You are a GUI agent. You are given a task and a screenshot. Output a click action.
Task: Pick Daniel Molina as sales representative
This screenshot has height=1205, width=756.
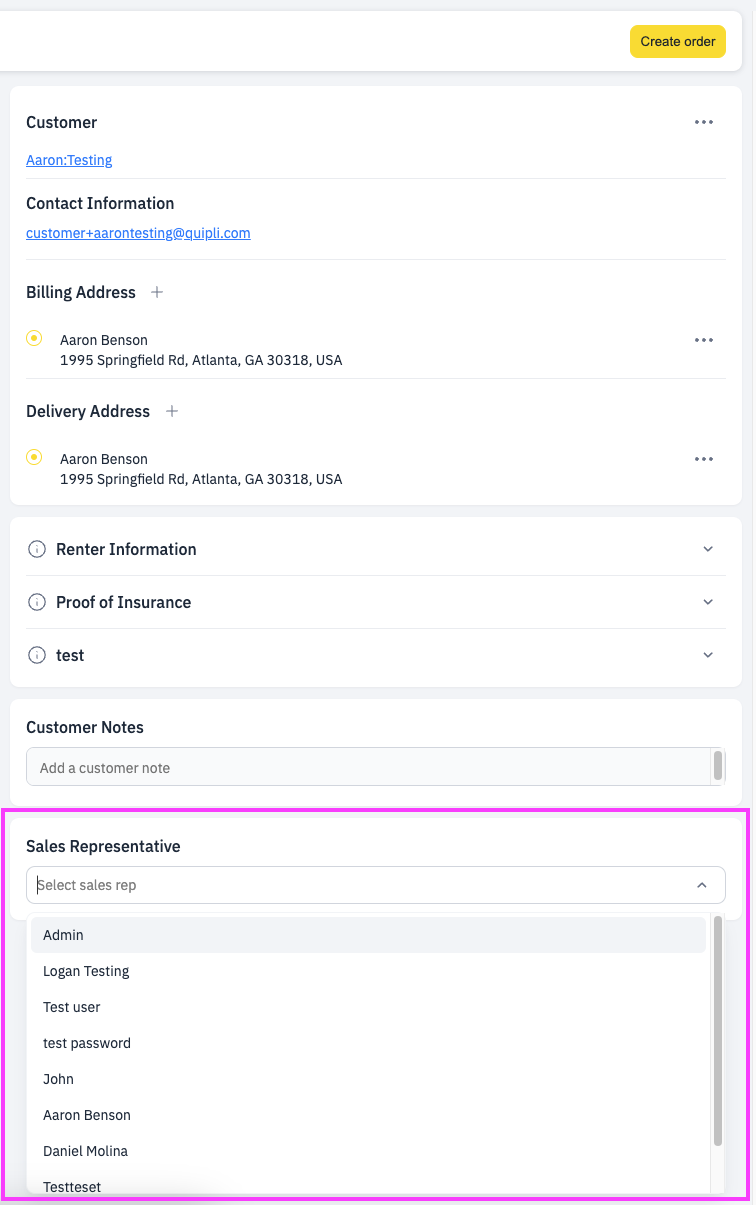(x=368, y=1151)
